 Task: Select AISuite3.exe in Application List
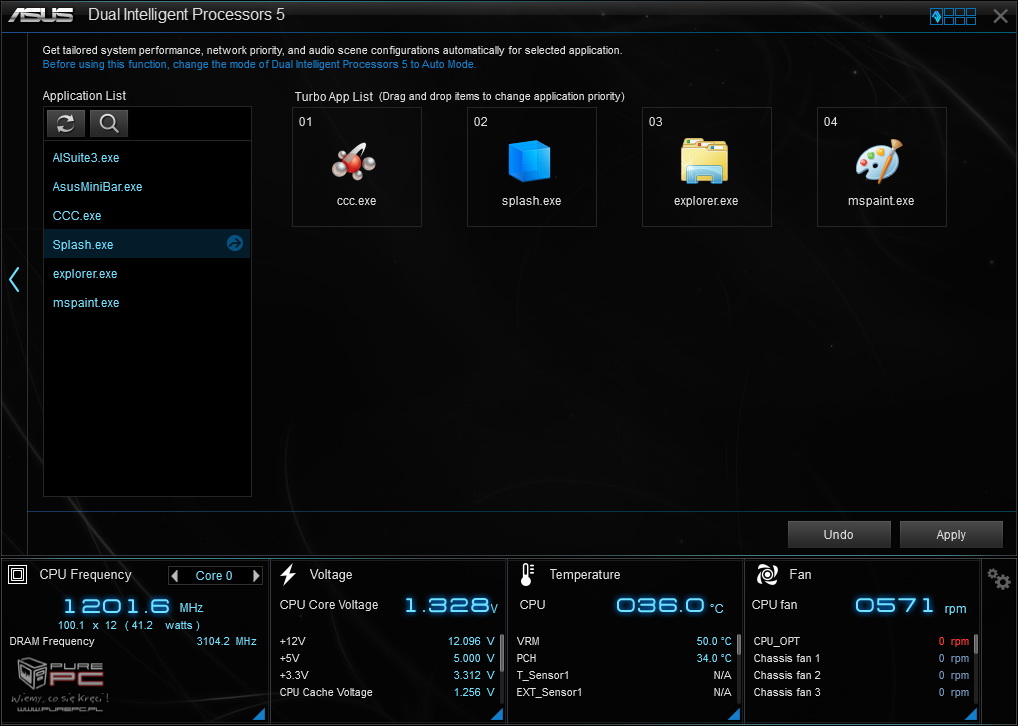coord(147,158)
